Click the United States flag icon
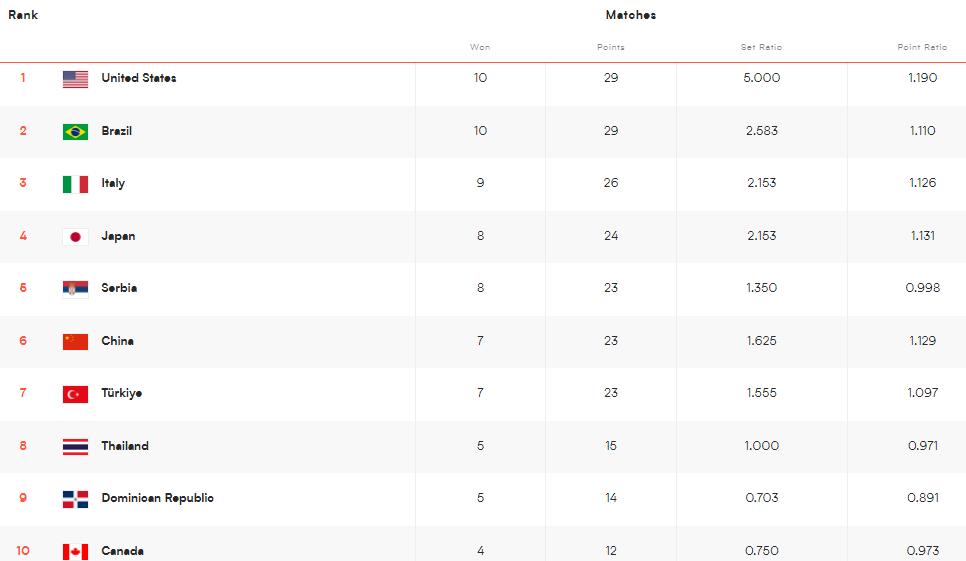 click(x=75, y=79)
